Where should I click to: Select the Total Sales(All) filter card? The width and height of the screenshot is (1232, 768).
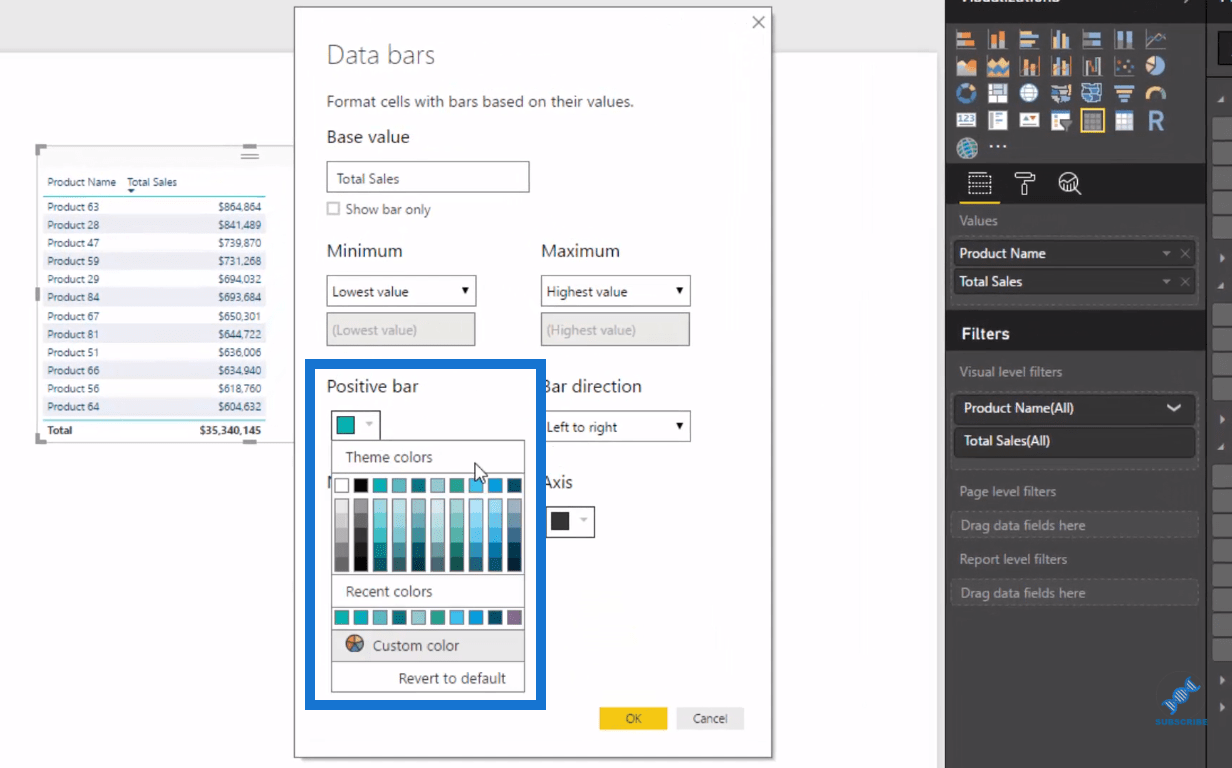(1074, 441)
